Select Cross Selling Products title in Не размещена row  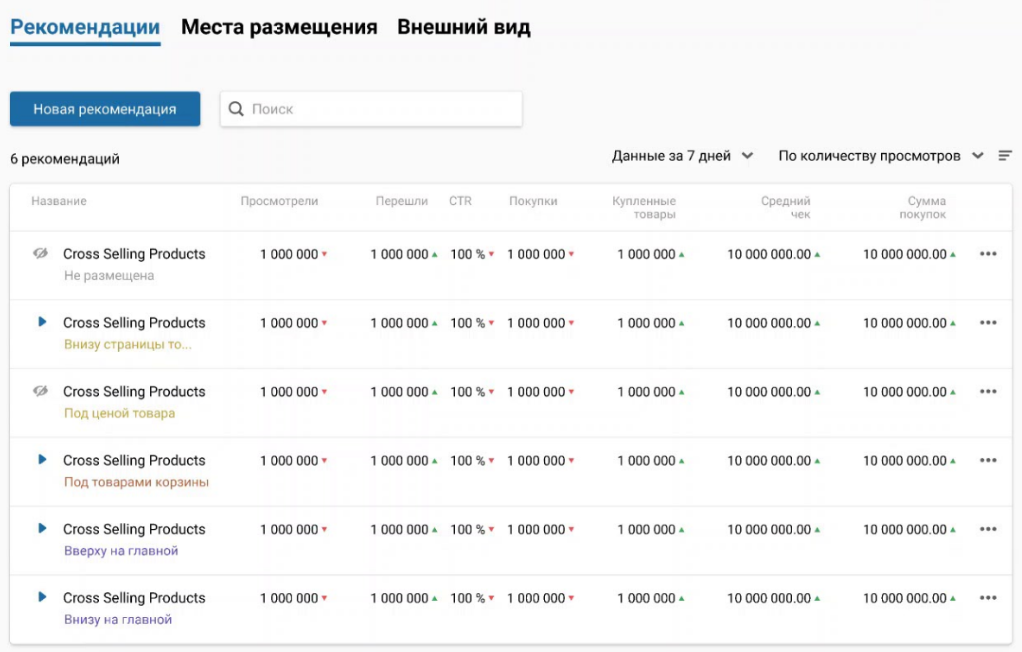(x=134, y=254)
